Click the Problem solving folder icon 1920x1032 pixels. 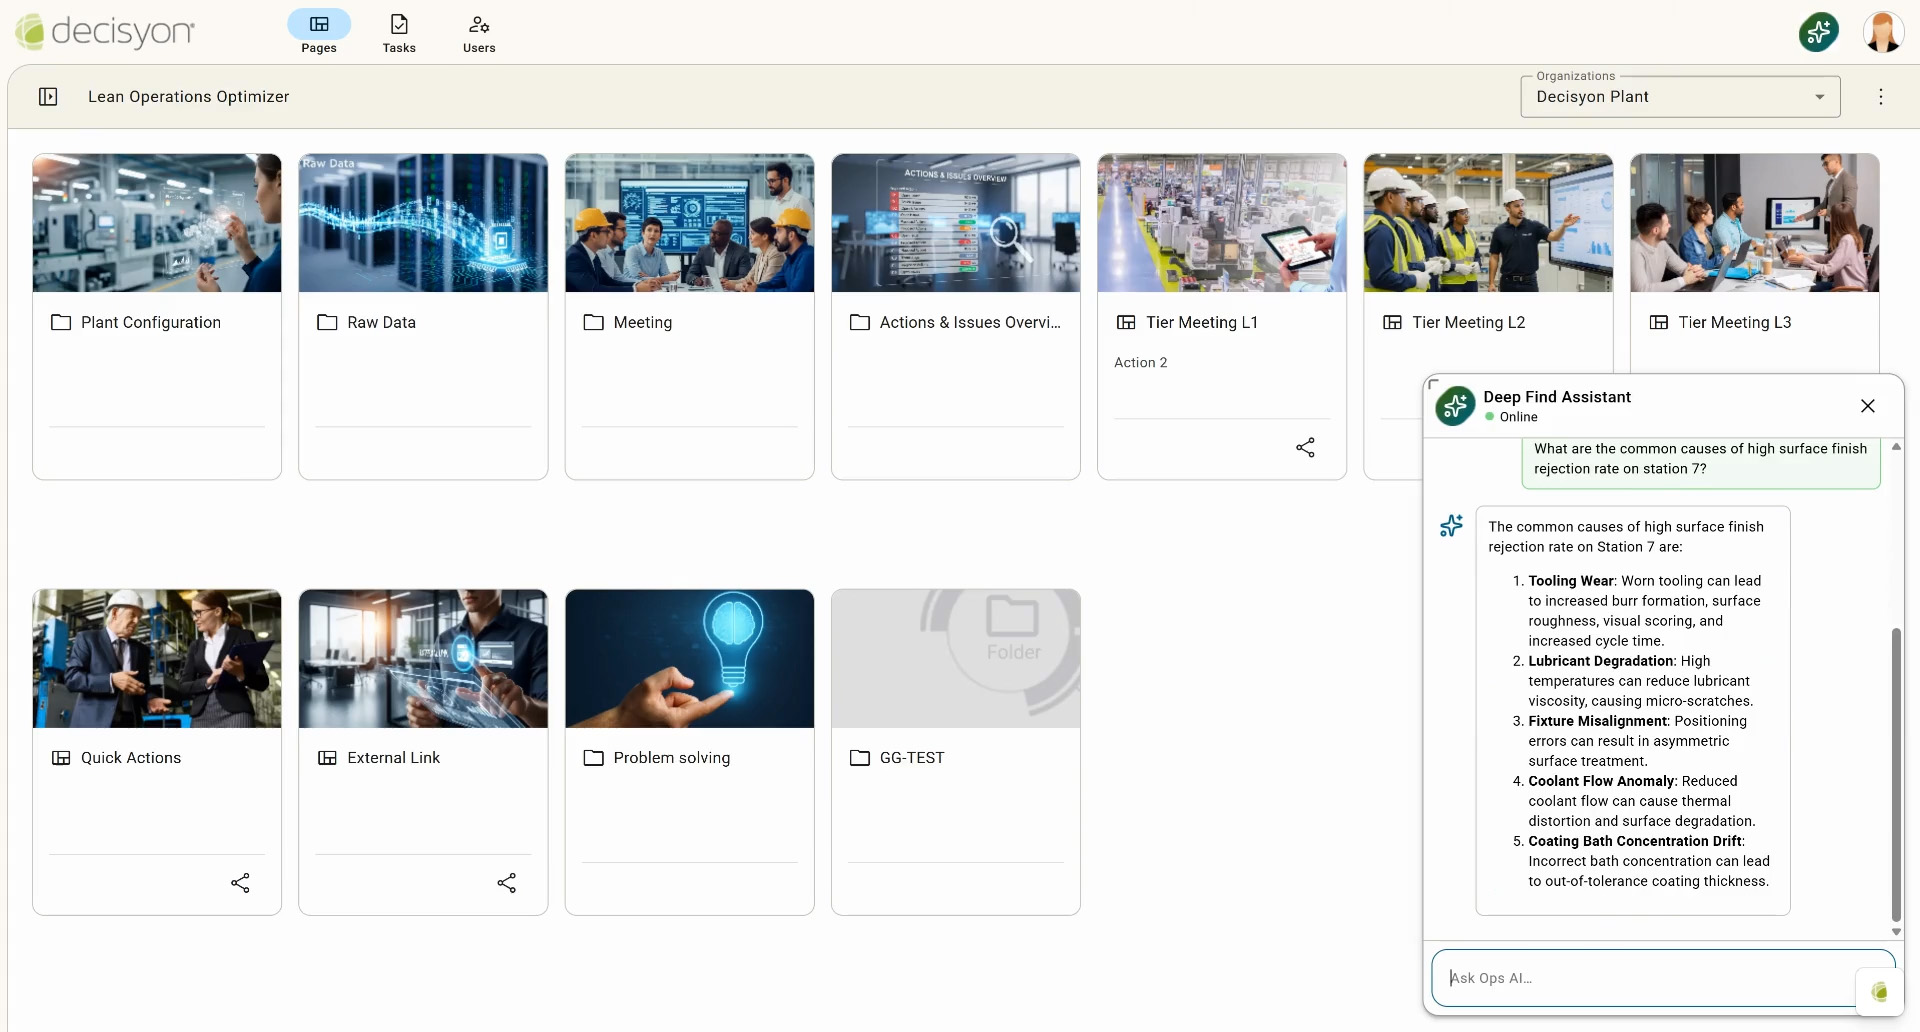(593, 758)
